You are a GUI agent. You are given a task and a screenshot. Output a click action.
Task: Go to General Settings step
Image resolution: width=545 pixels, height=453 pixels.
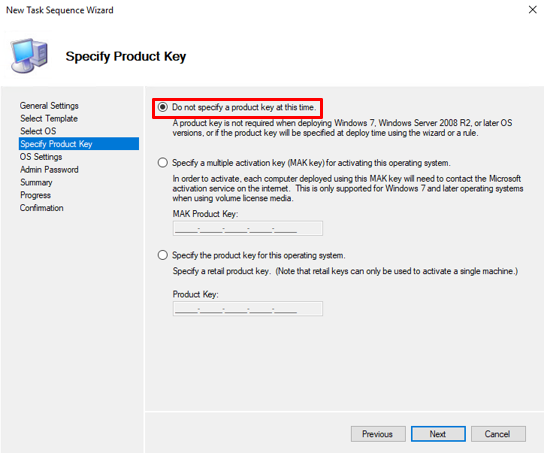tap(49, 106)
